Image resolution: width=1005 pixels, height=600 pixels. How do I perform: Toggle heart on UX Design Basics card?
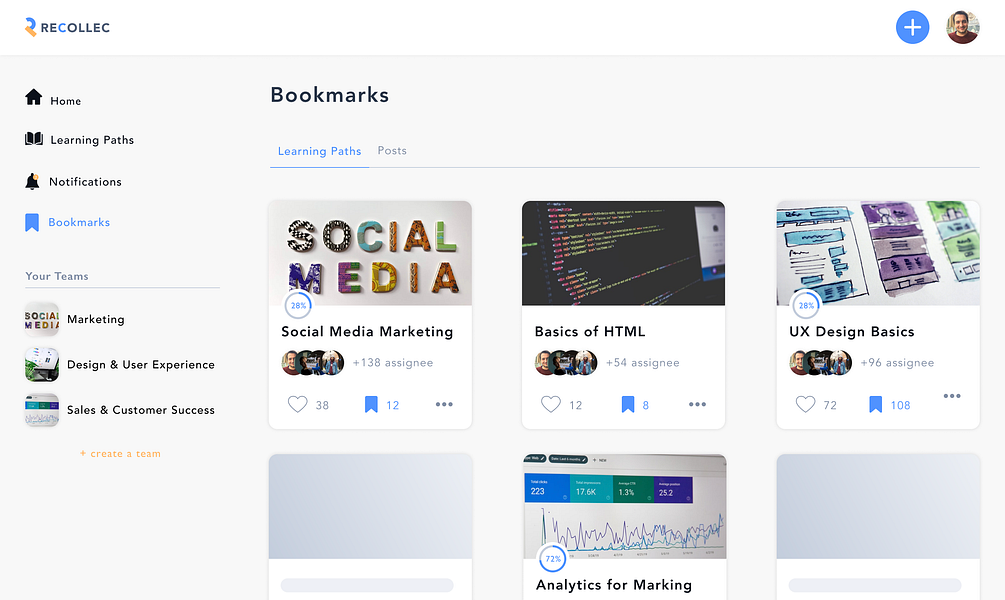click(805, 404)
